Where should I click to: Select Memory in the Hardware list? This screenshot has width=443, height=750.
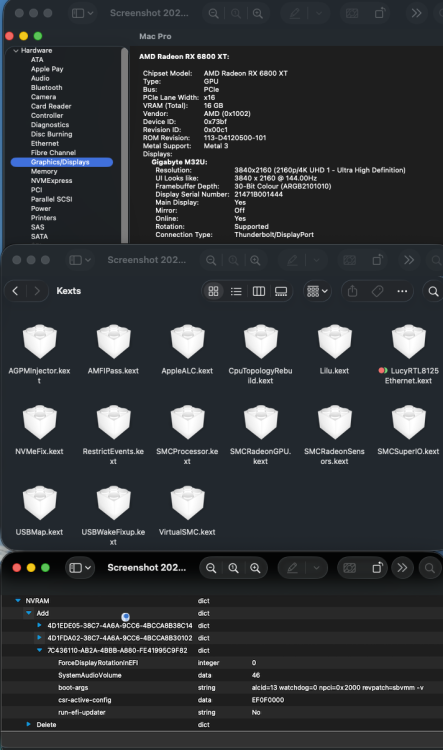pos(44,171)
